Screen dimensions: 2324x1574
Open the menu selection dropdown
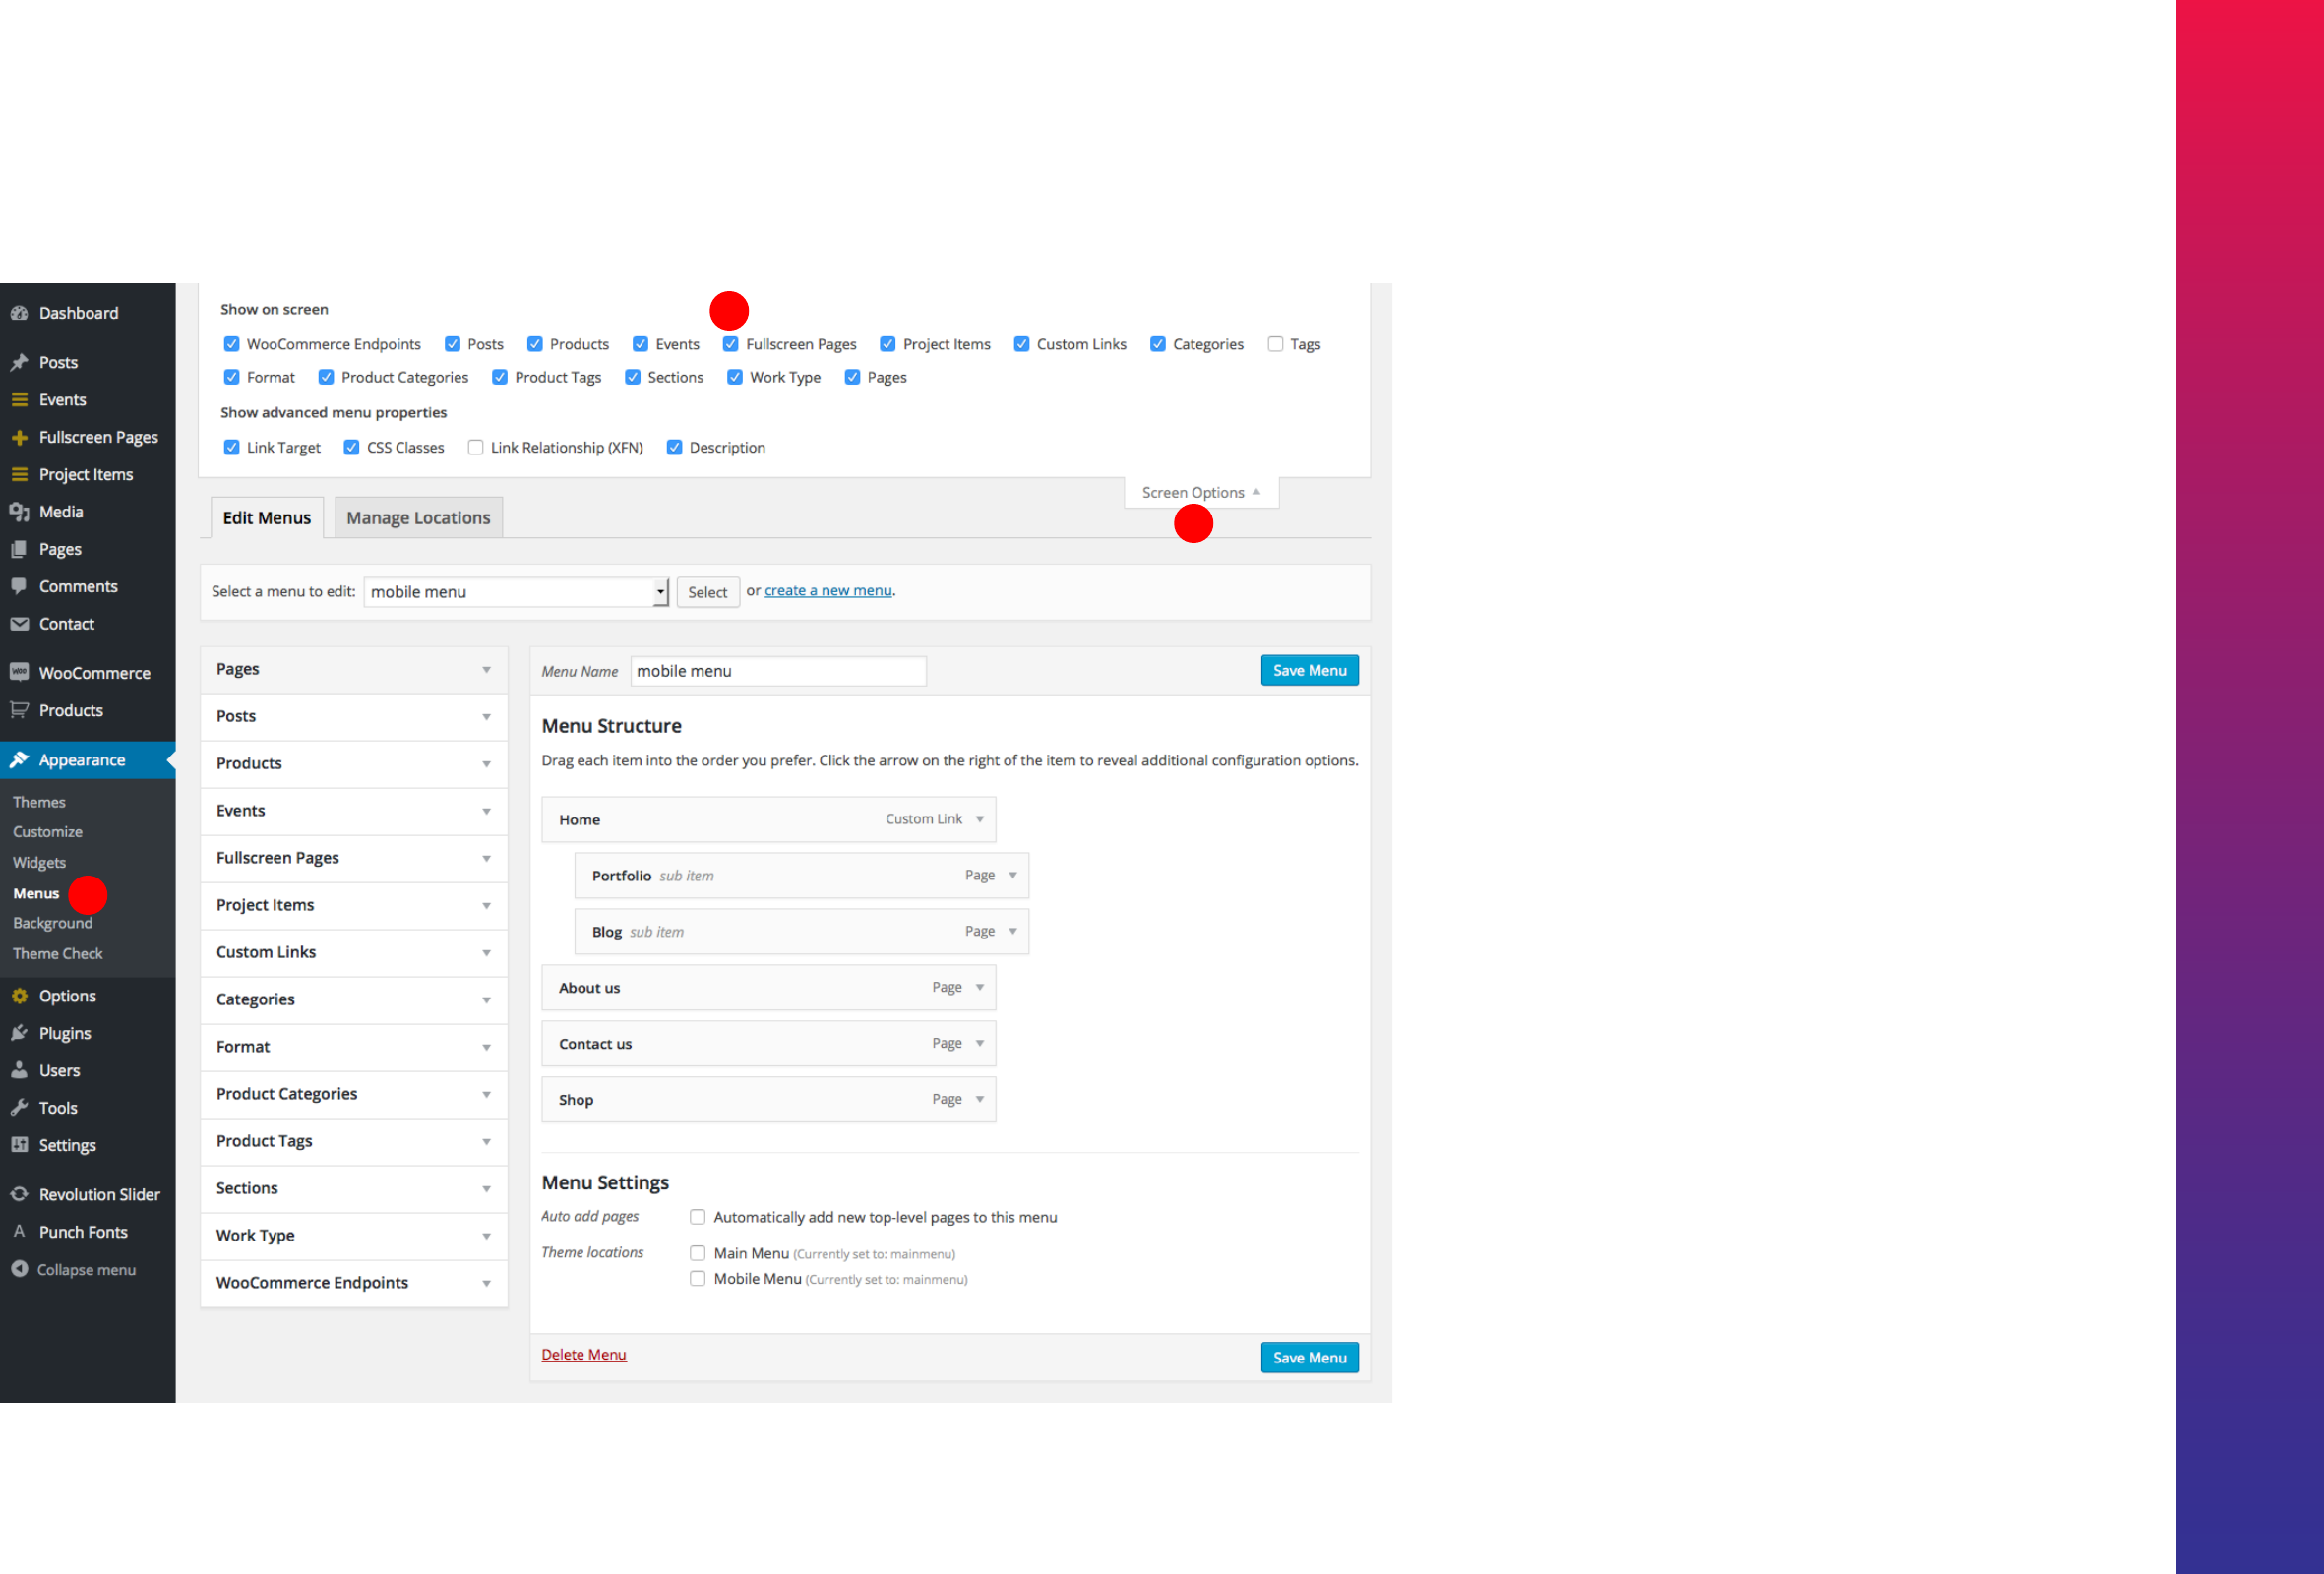[x=516, y=592]
